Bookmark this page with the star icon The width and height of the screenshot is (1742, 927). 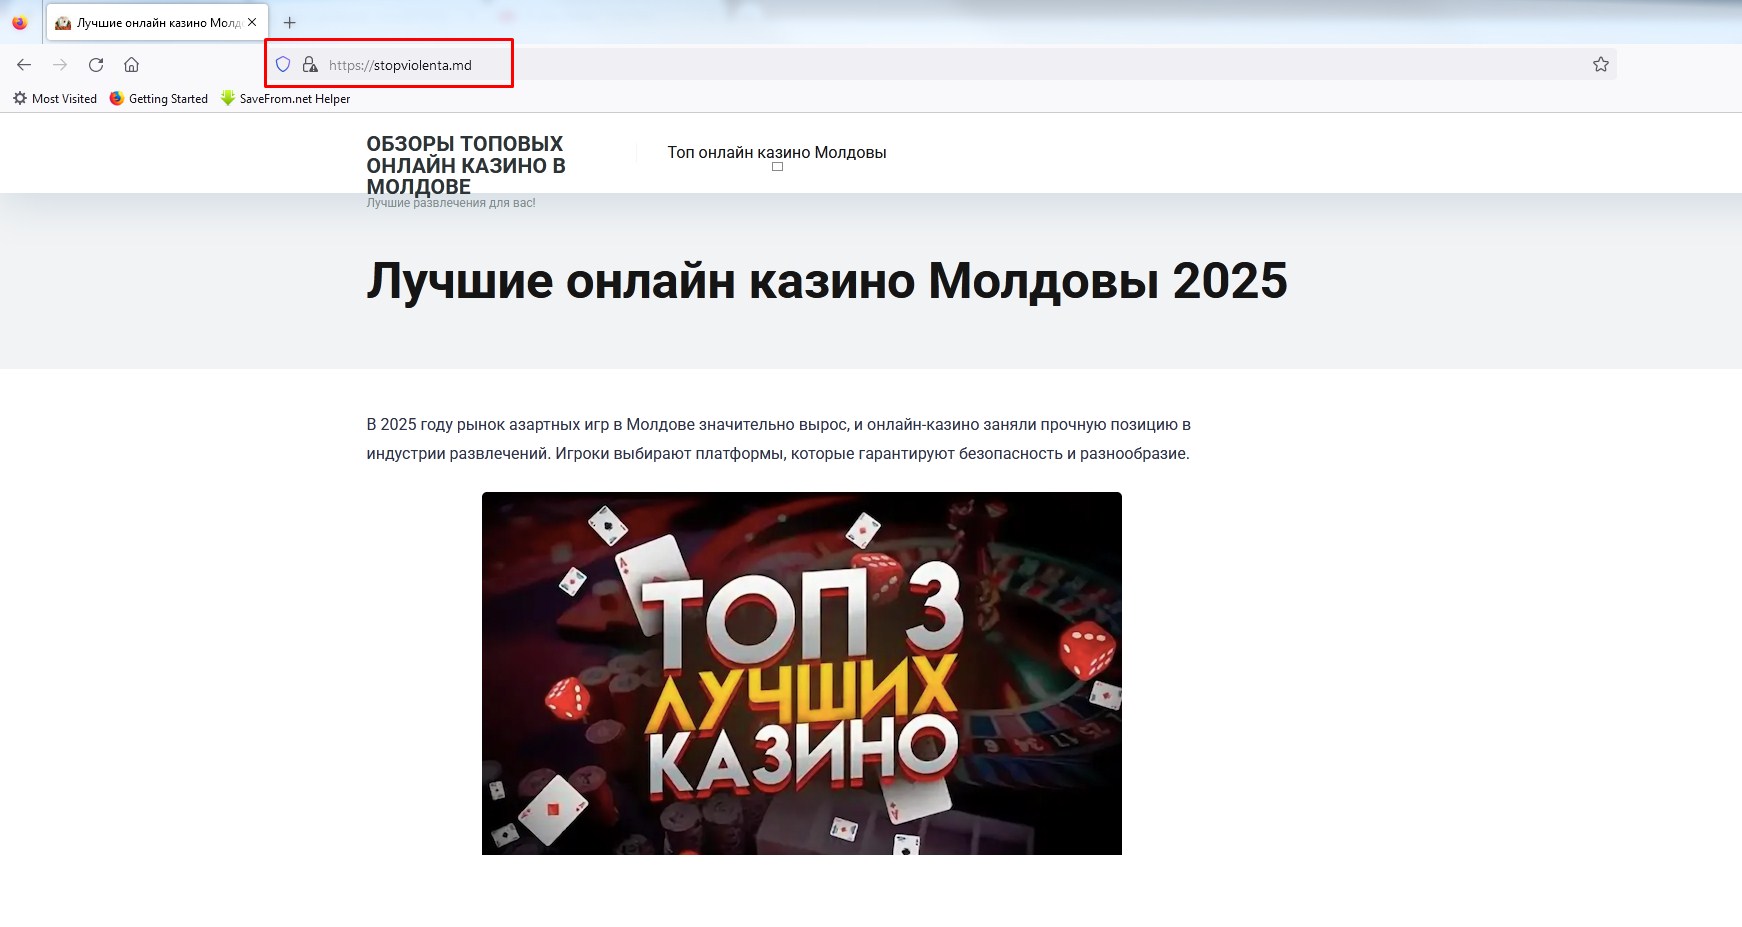coord(1600,65)
